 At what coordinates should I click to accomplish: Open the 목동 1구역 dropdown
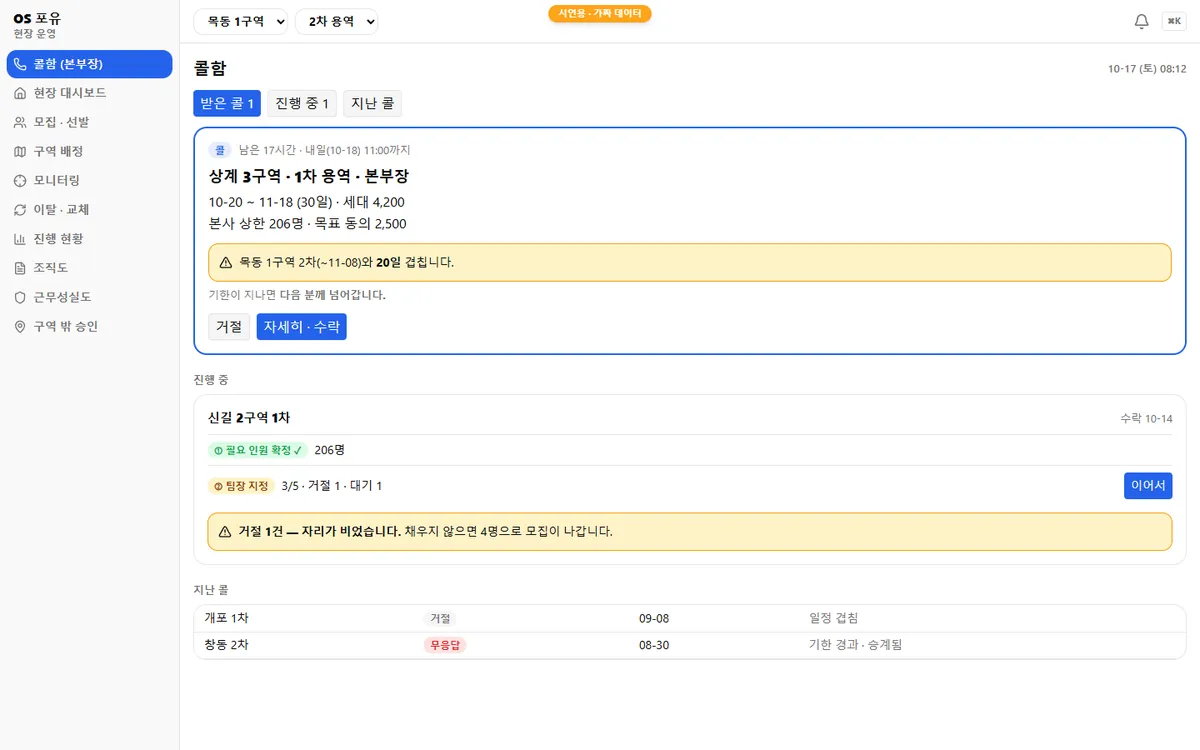click(241, 21)
